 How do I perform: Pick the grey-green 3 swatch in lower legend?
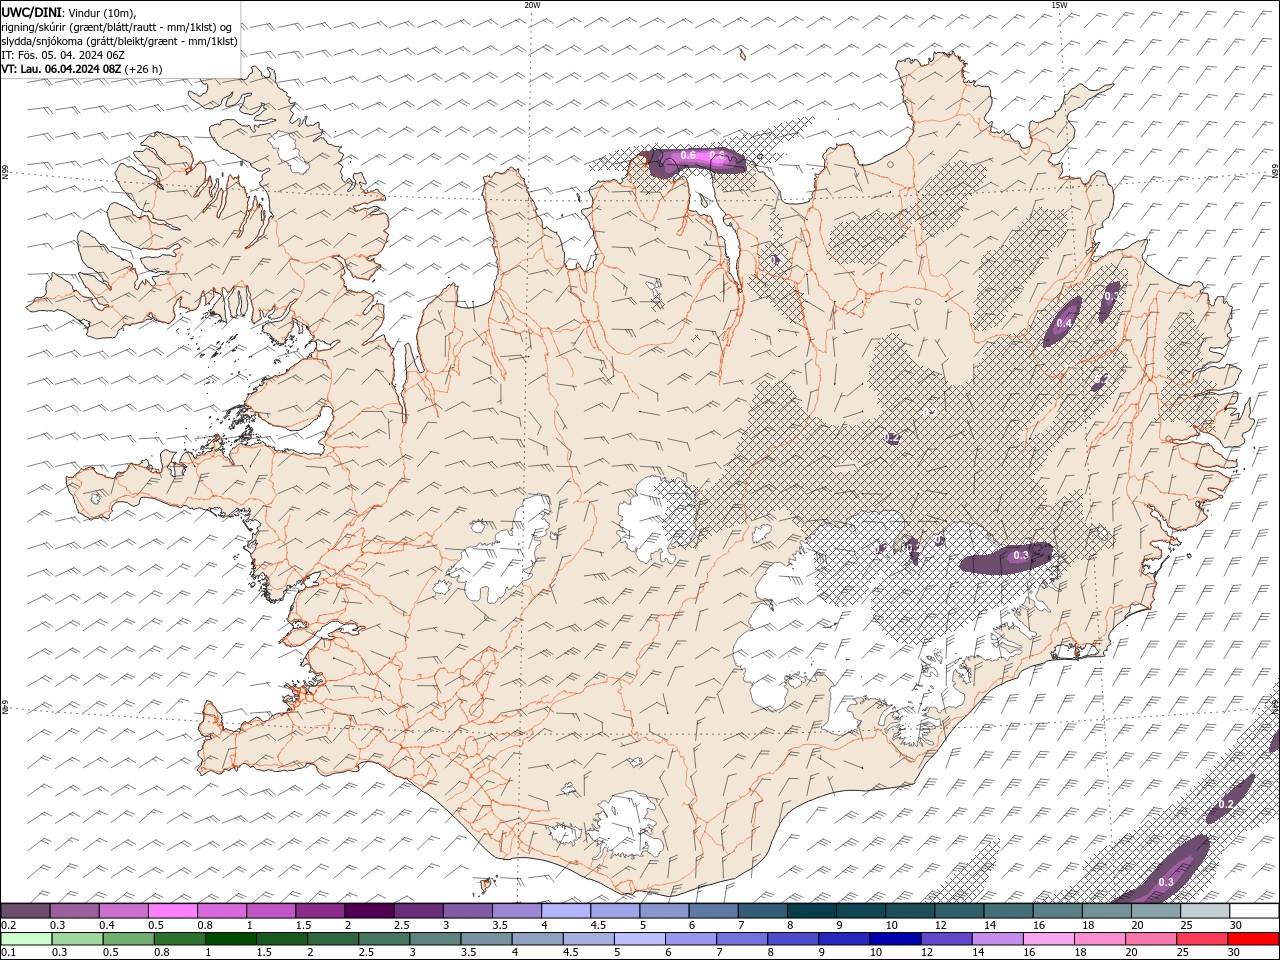coord(435,938)
